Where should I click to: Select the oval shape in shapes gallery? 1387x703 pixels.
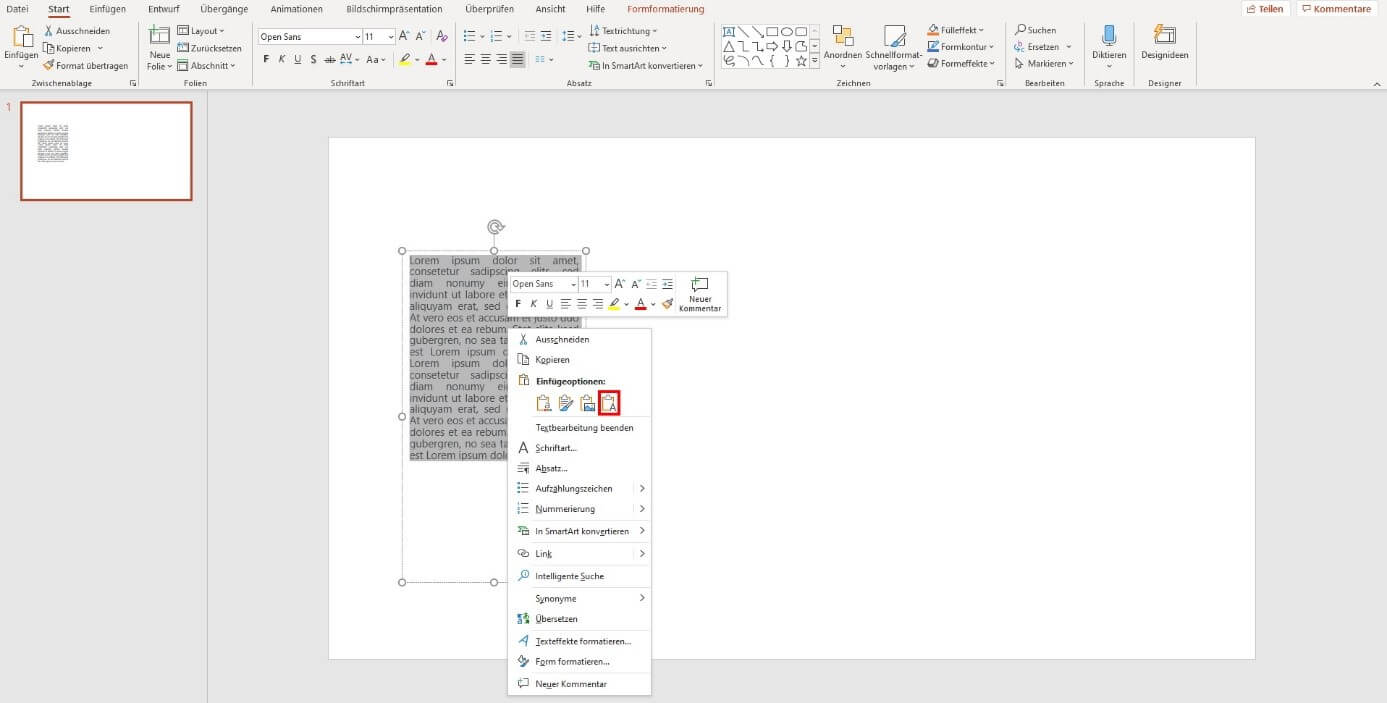(x=787, y=31)
